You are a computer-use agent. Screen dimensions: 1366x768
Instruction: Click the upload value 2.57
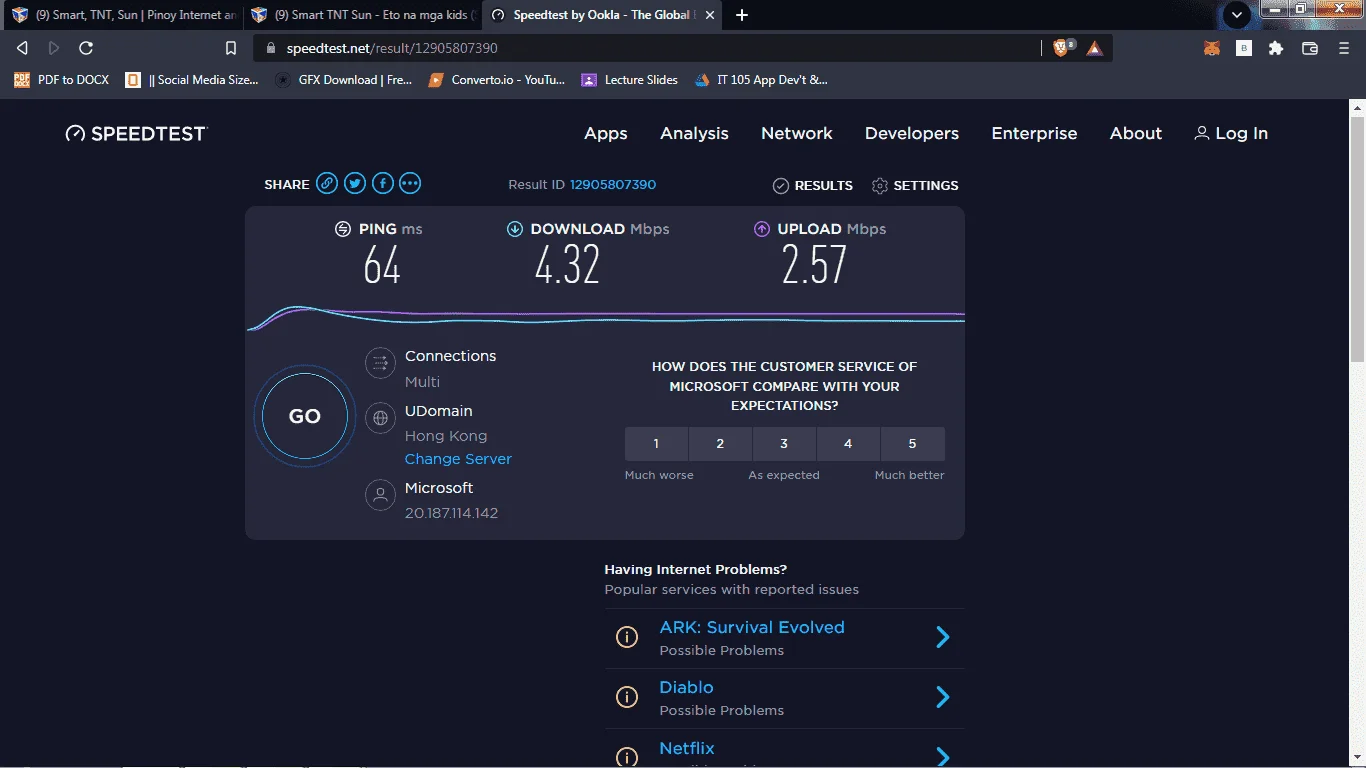click(814, 266)
